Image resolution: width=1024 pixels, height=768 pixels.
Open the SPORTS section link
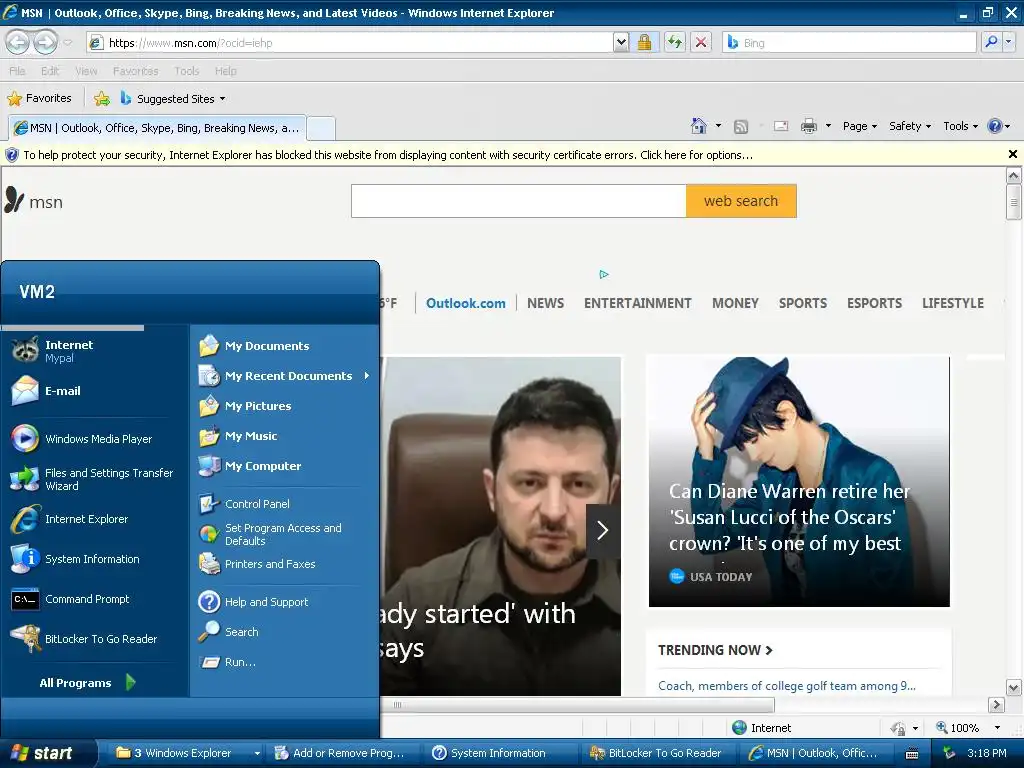(x=803, y=303)
